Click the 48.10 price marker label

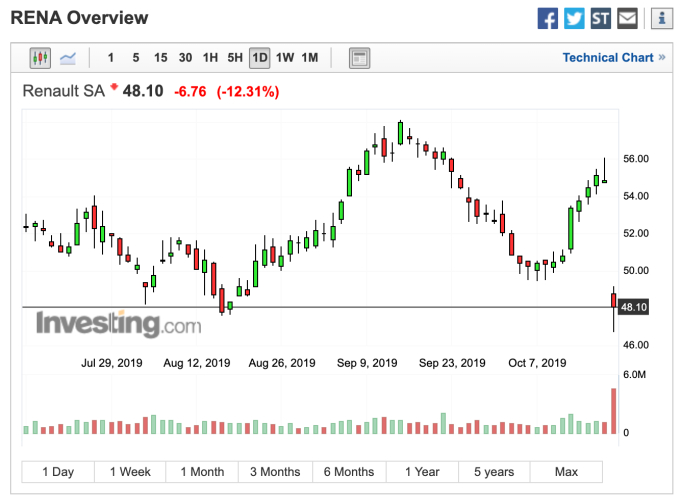[633, 307]
